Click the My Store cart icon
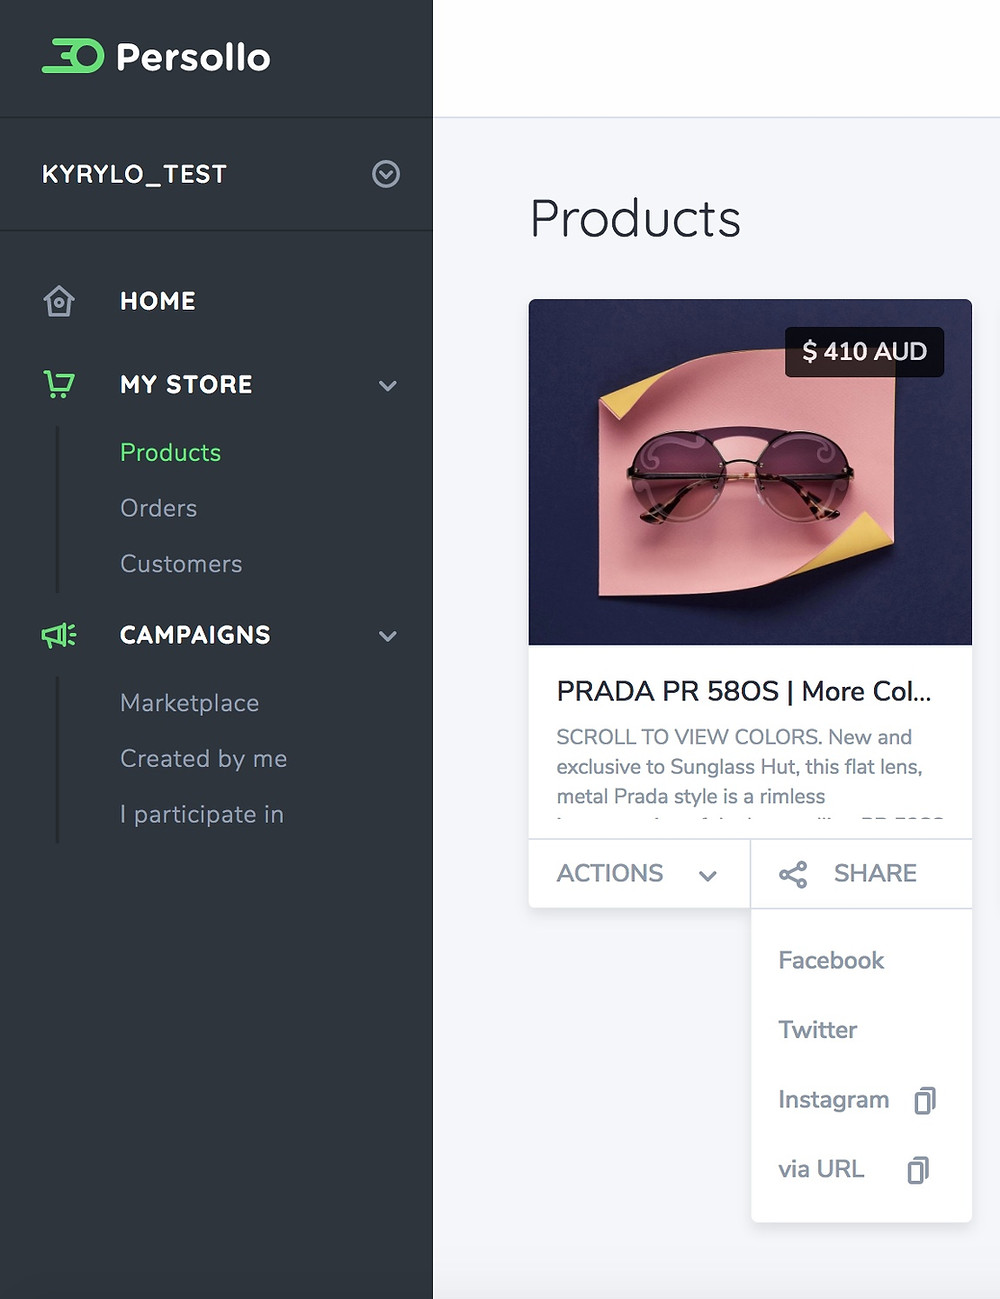 59,384
